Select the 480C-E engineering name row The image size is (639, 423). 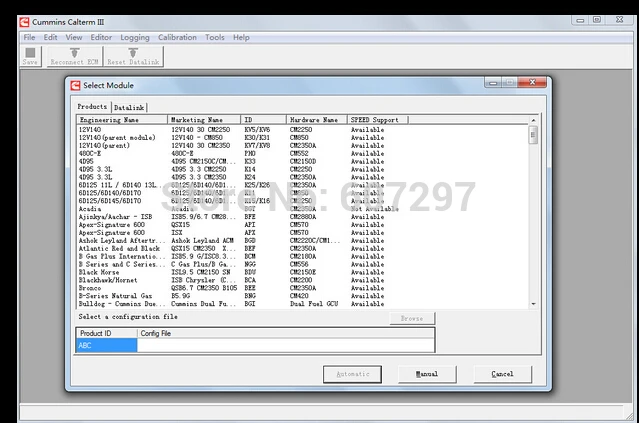click(304, 154)
